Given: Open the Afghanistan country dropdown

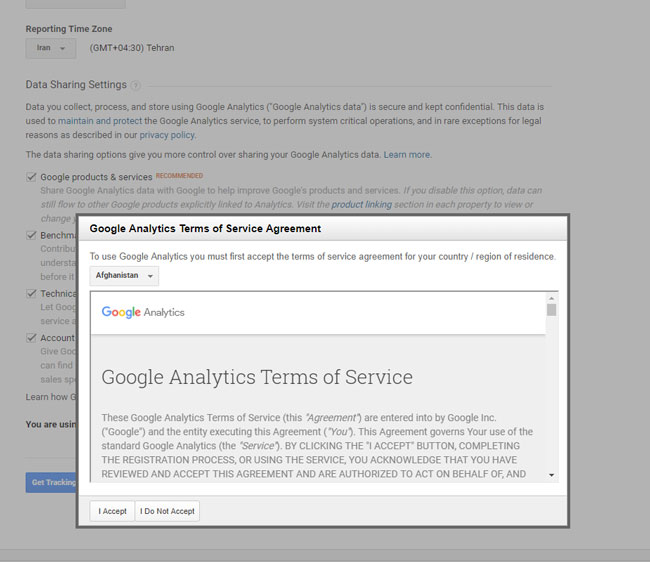Looking at the screenshot, I should coord(124,276).
